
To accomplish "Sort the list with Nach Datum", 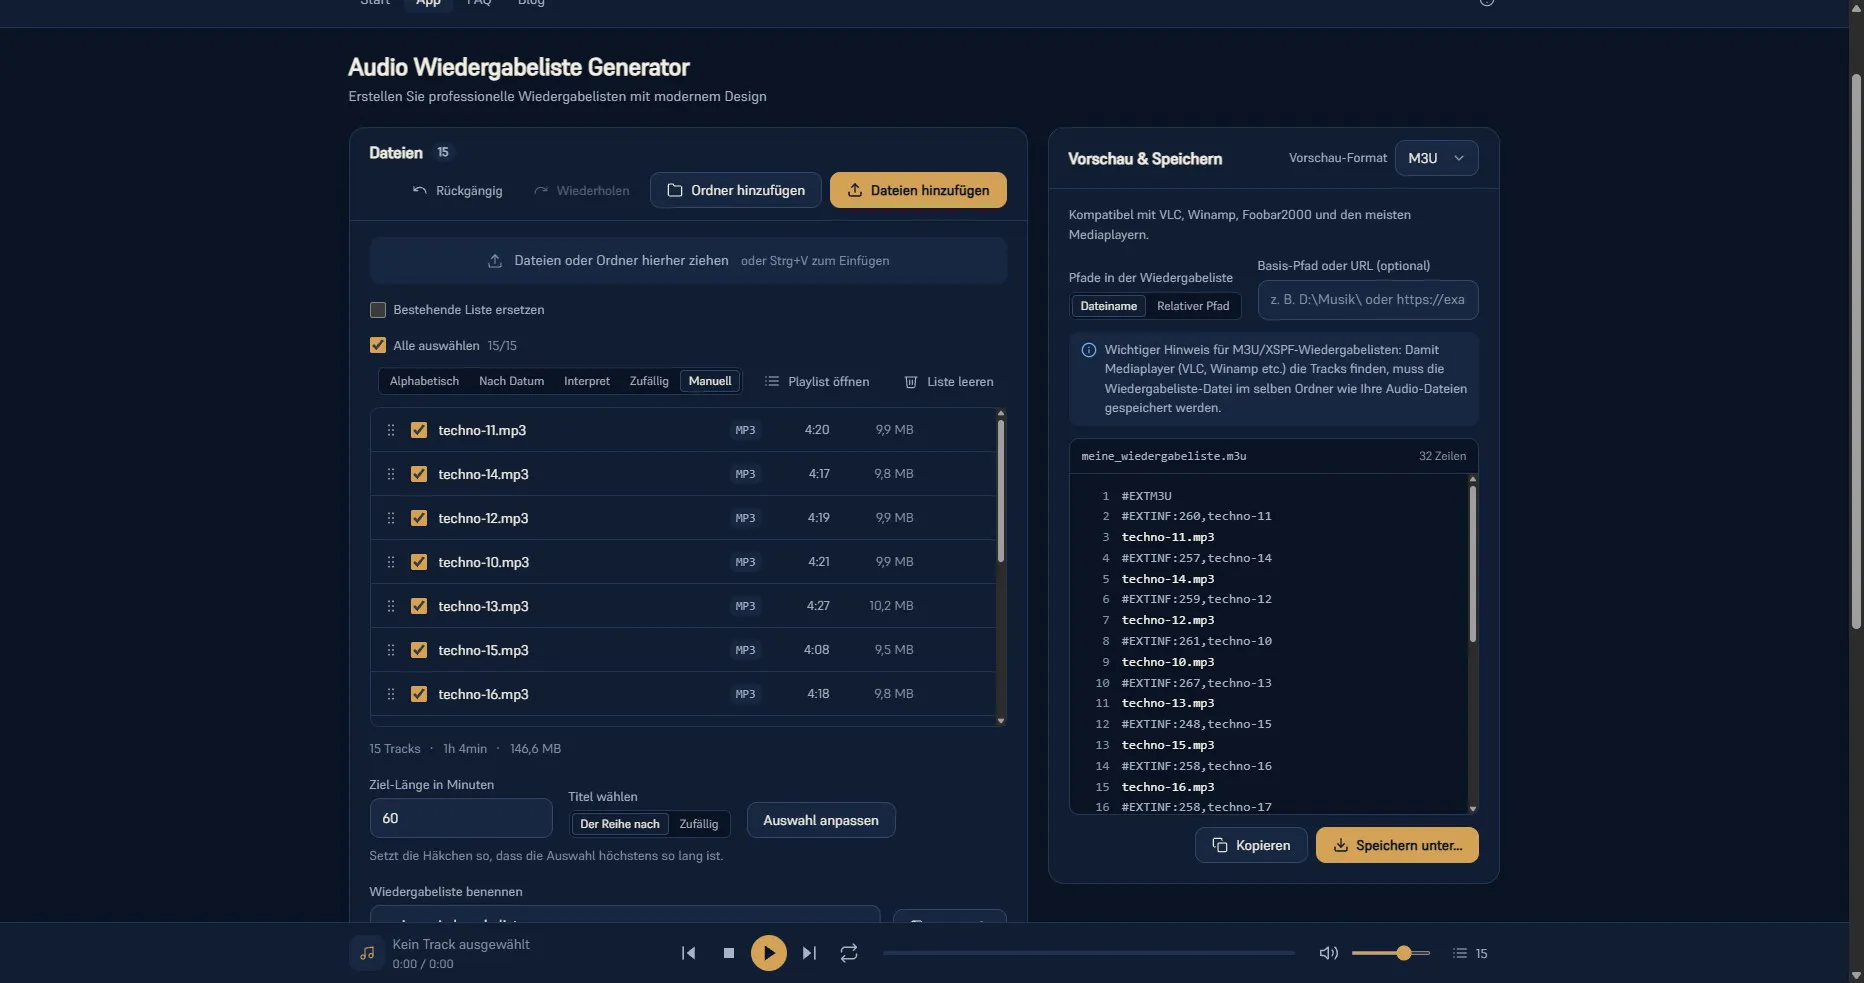I will pos(511,381).
